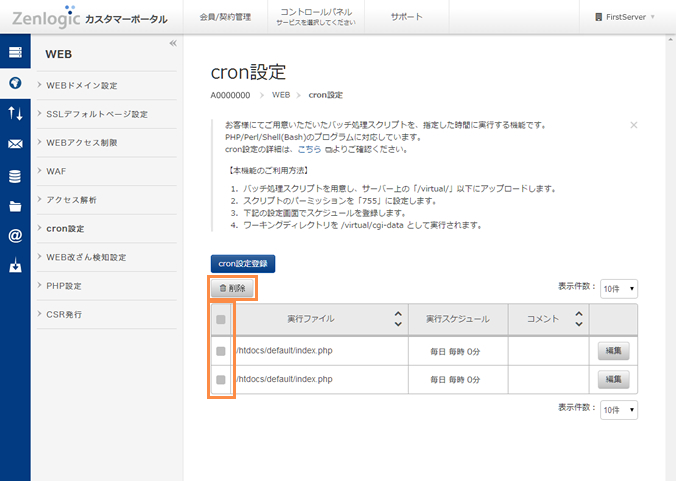Click the こちら details link
The width and height of the screenshot is (676, 481).
pyautogui.click(x=309, y=149)
